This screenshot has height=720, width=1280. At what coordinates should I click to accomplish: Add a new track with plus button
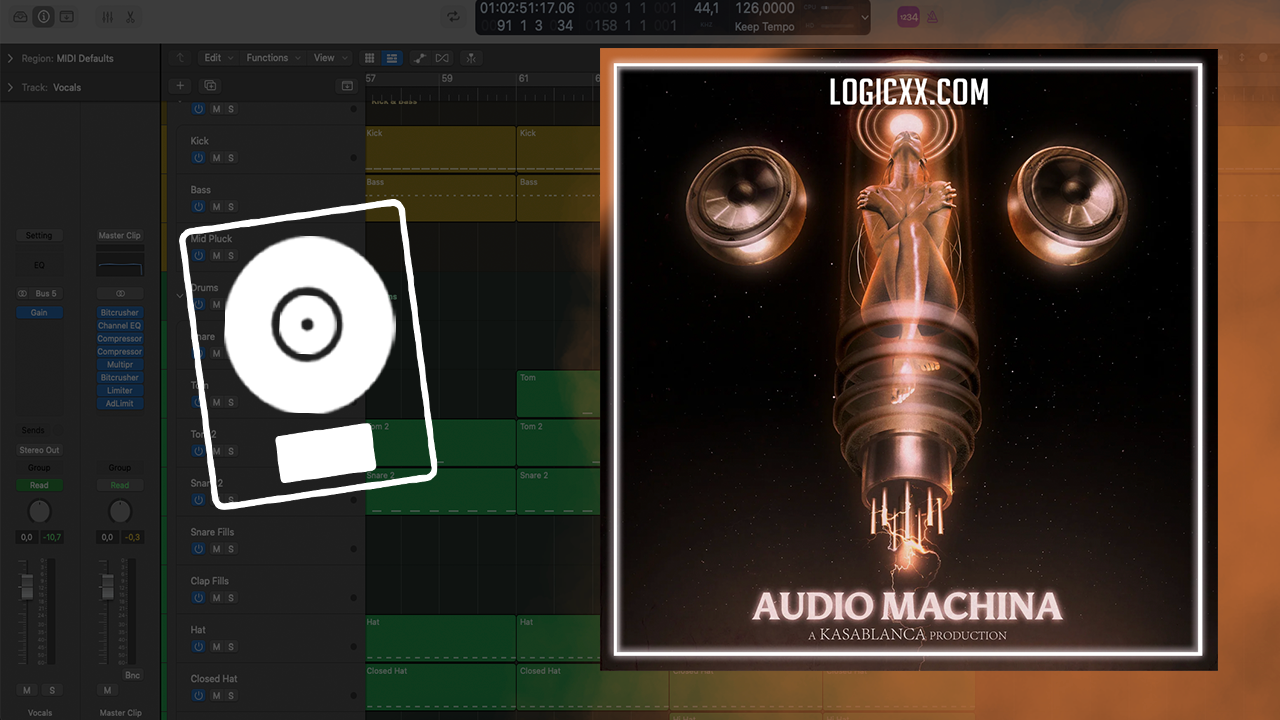tap(180, 86)
